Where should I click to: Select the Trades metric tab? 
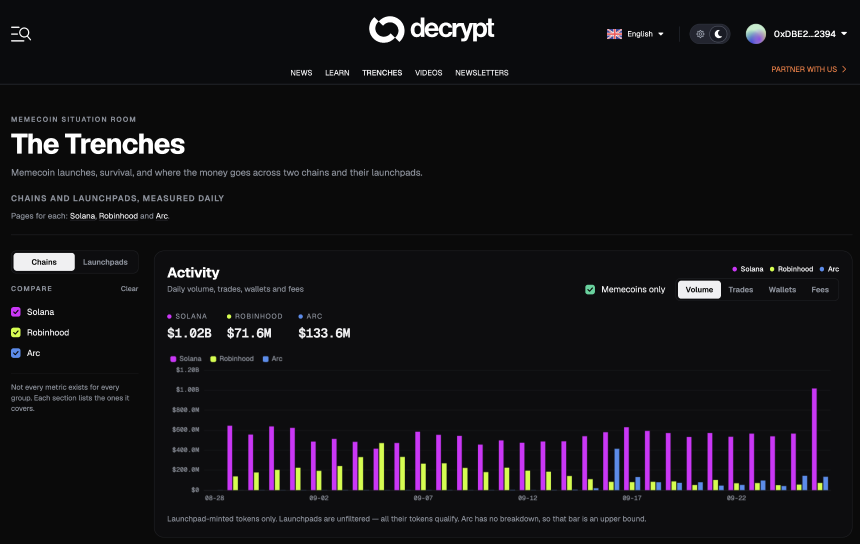point(740,290)
